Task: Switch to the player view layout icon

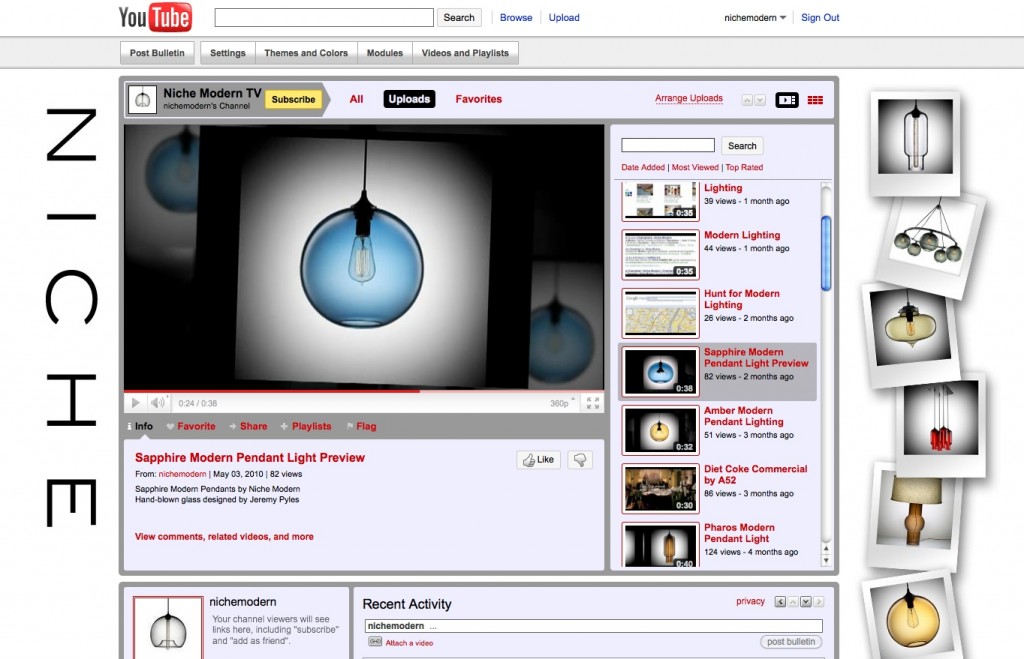Action: pyautogui.click(x=787, y=100)
